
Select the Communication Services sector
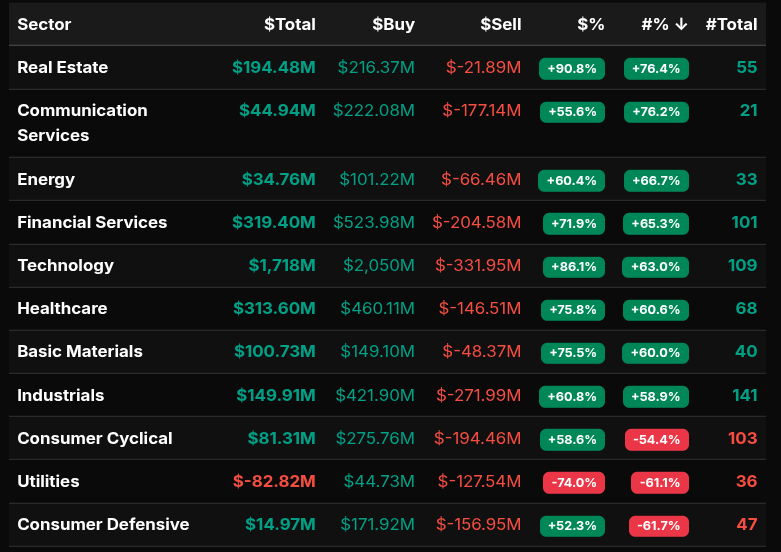(x=82, y=123)
